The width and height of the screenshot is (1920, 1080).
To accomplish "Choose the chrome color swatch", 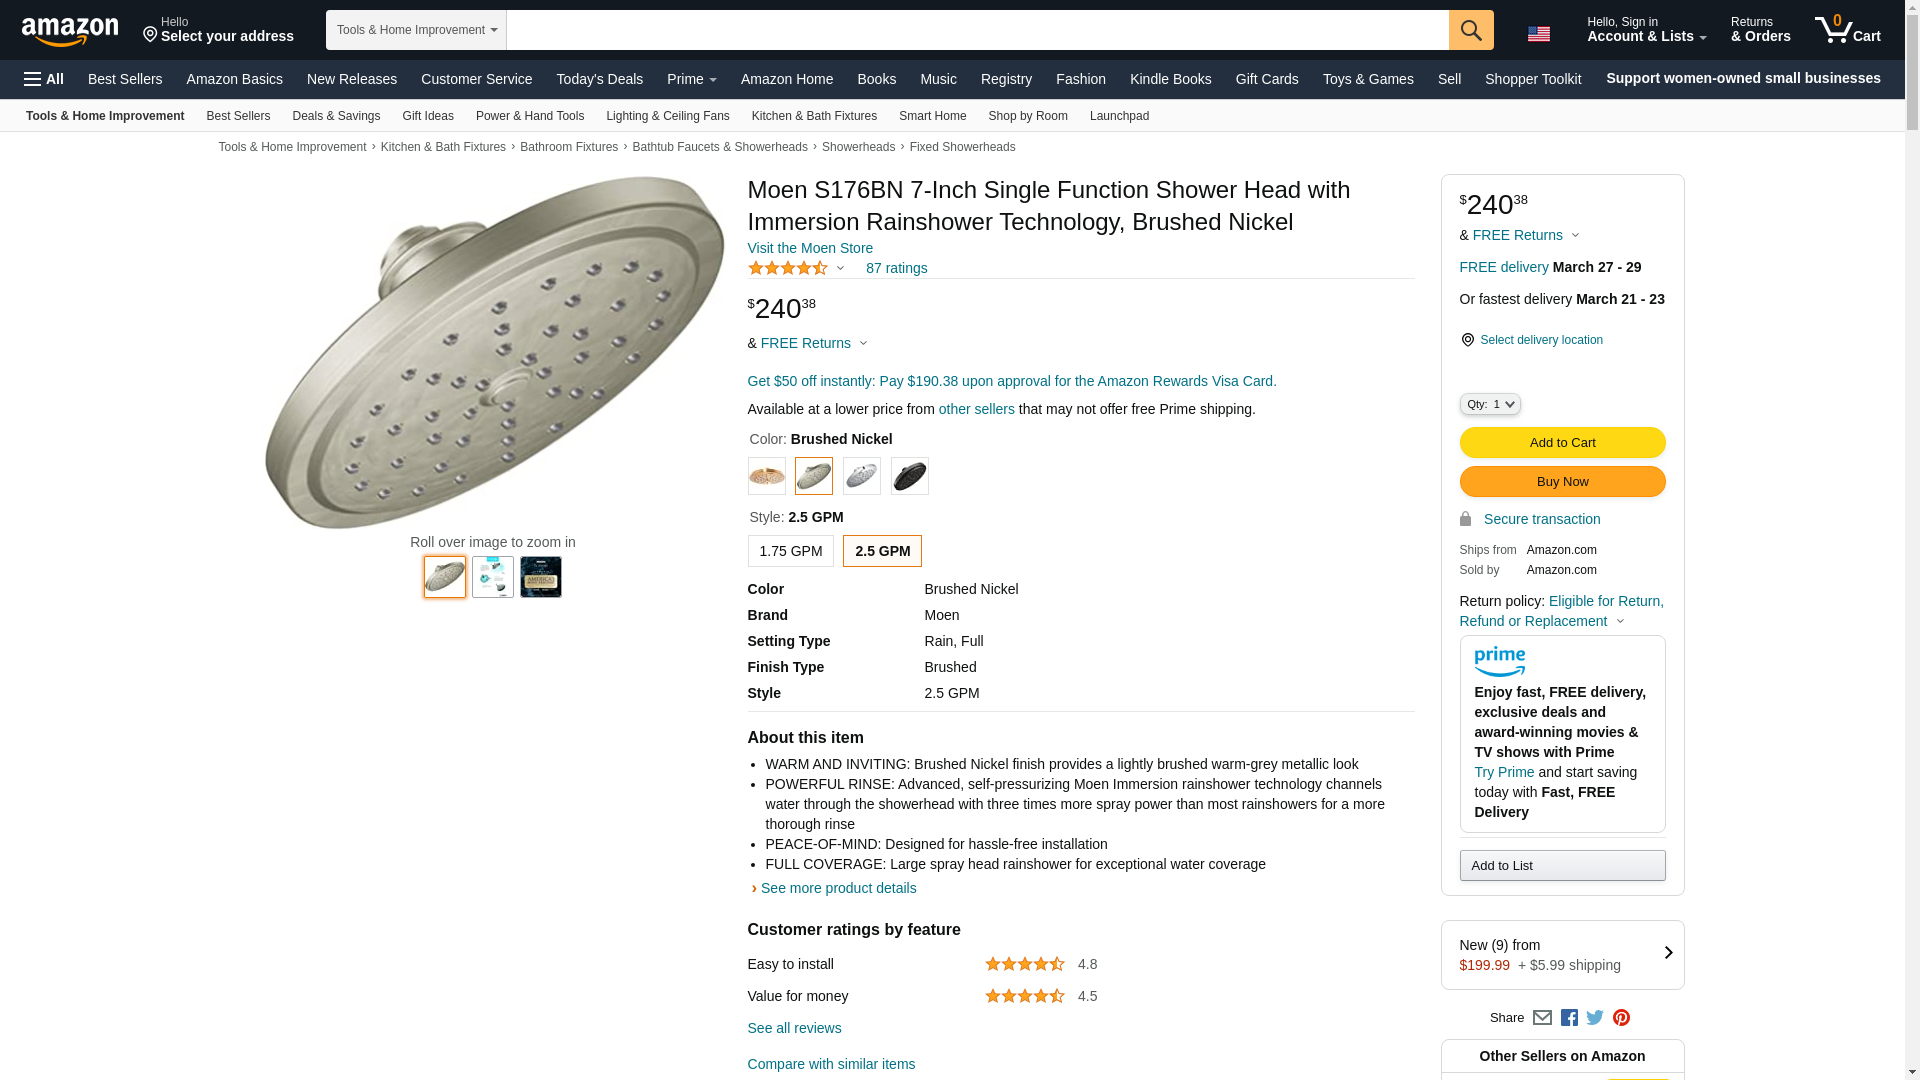I will click(861, 476).
